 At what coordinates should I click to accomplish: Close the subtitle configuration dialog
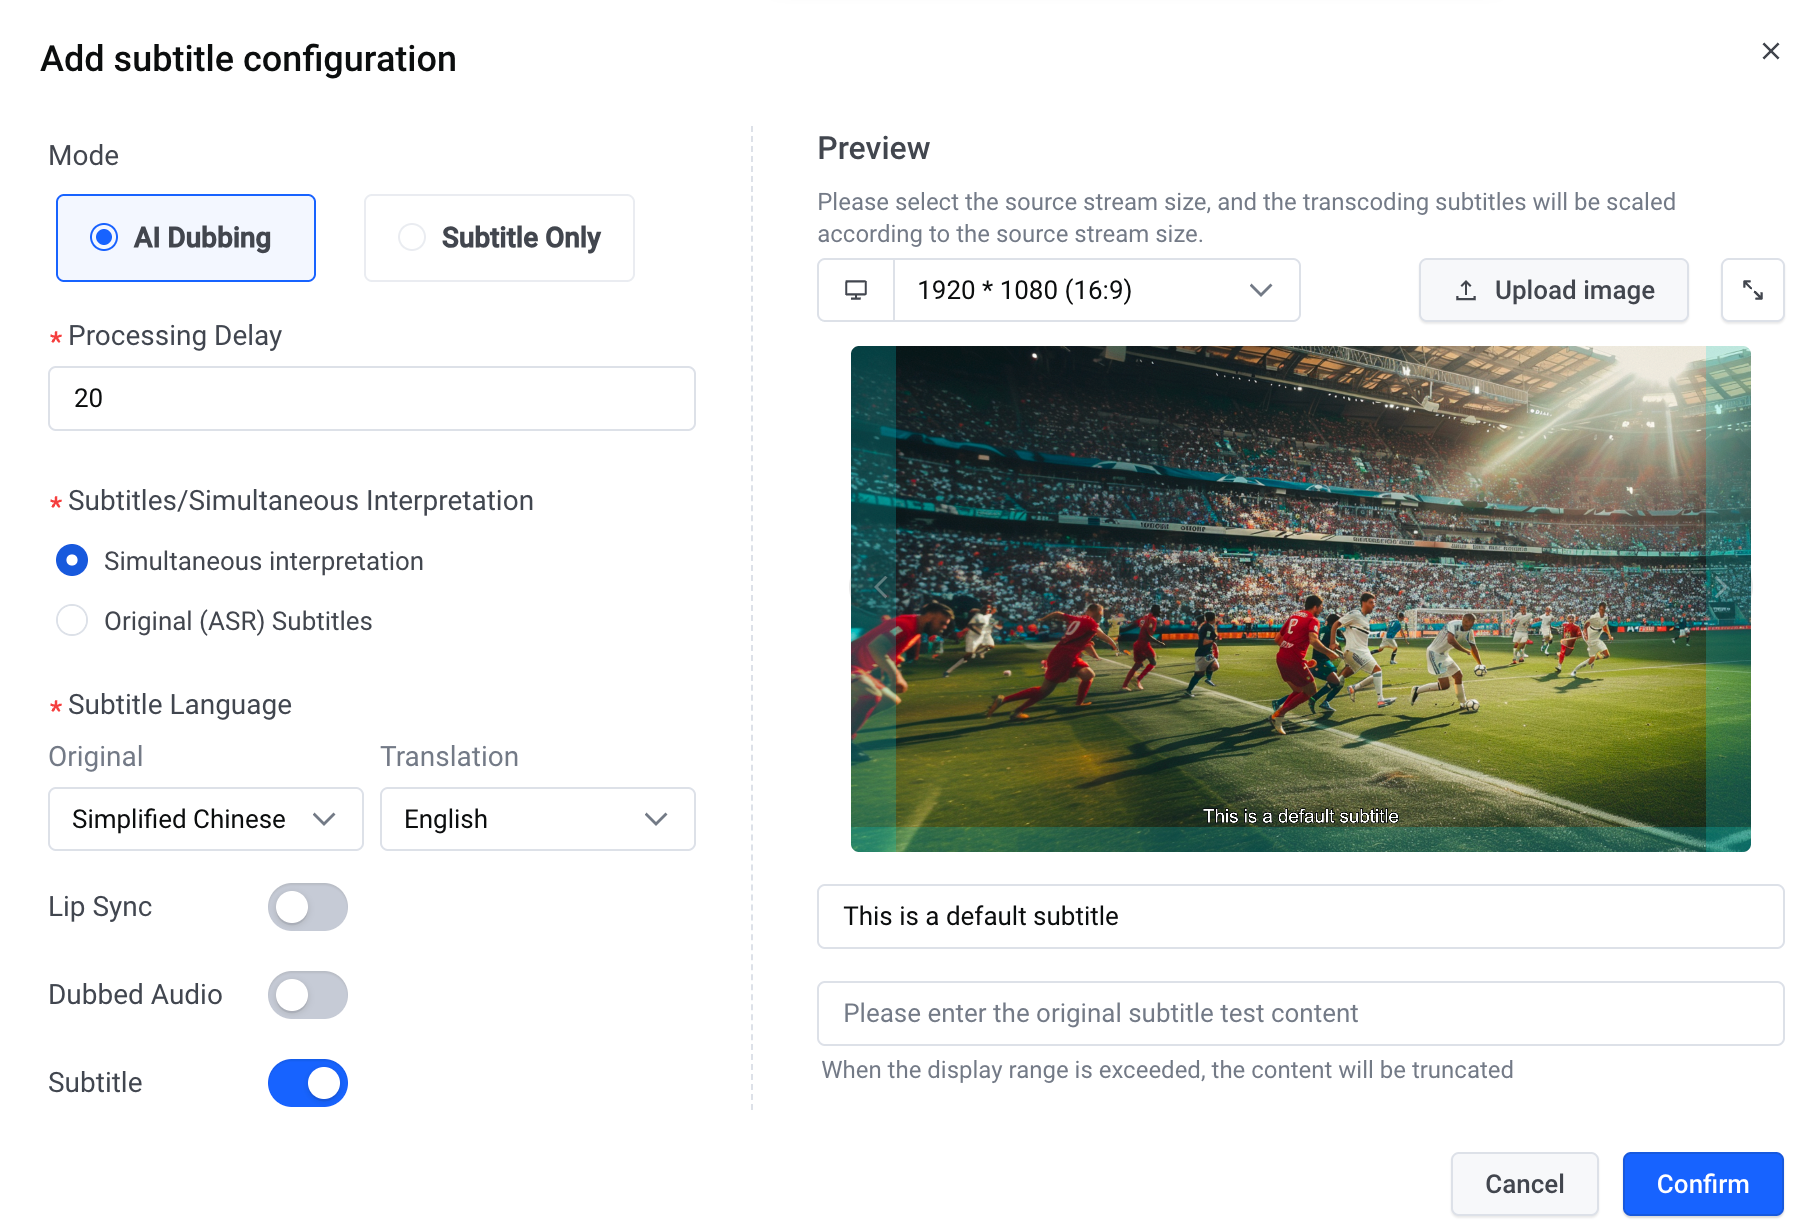tap(1770, 51)
